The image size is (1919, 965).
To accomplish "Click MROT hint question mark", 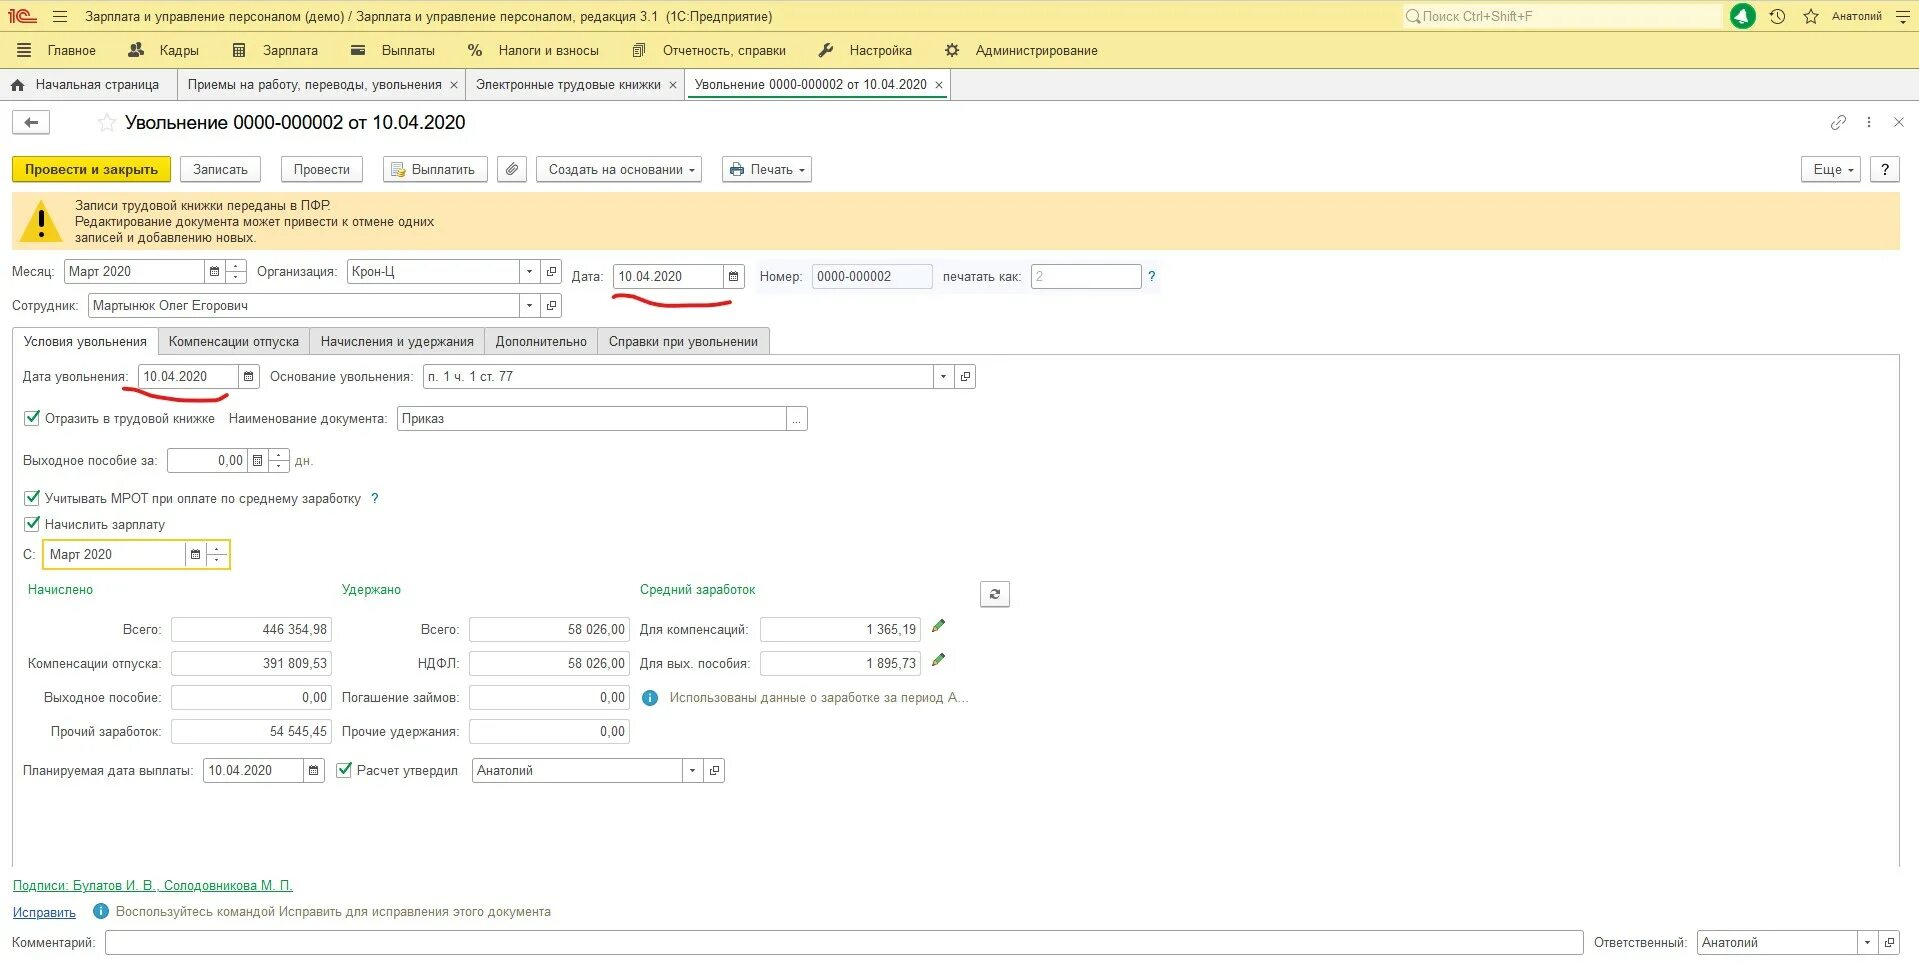I will [x=375, y=498].
